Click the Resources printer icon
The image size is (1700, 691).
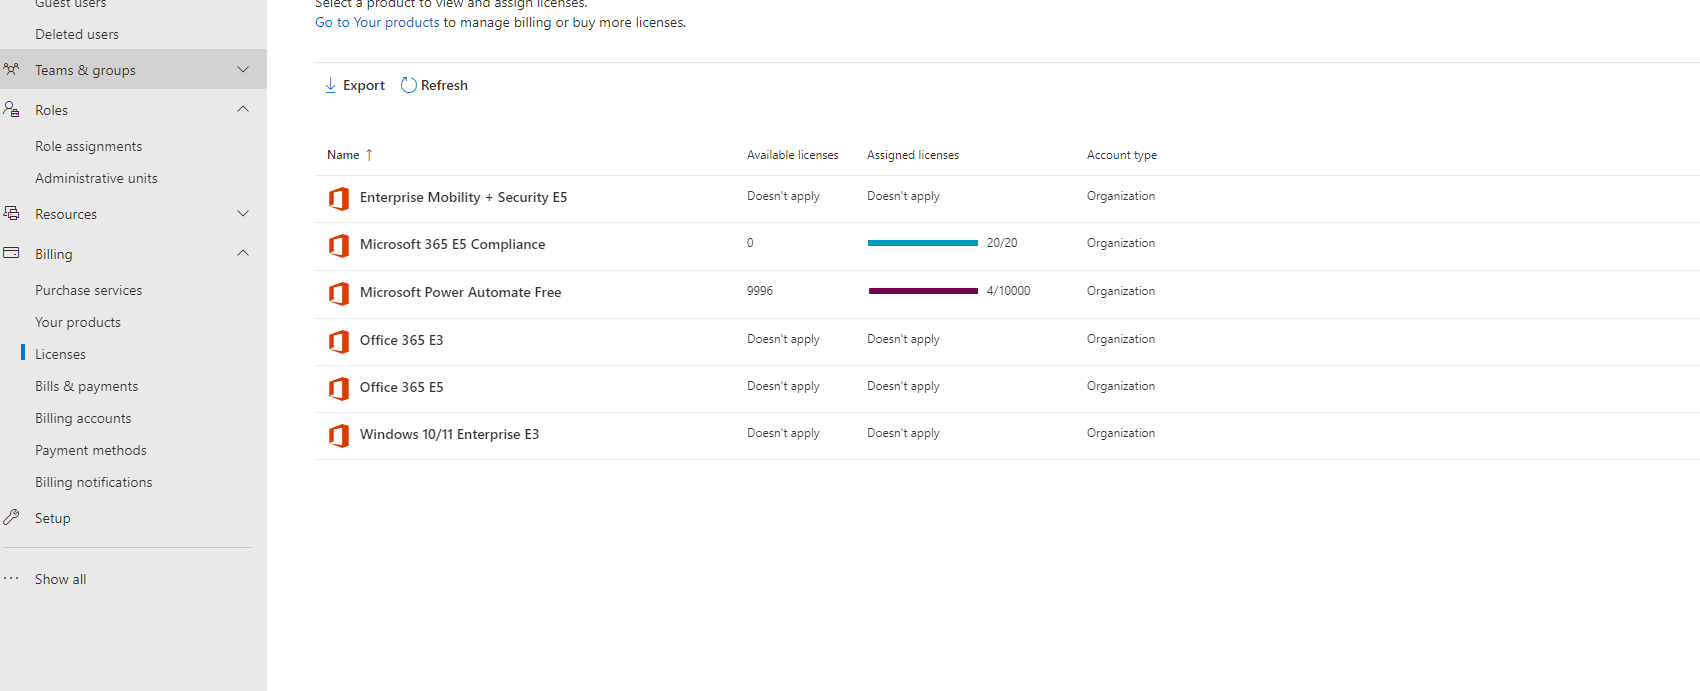(x=11, y=213)
